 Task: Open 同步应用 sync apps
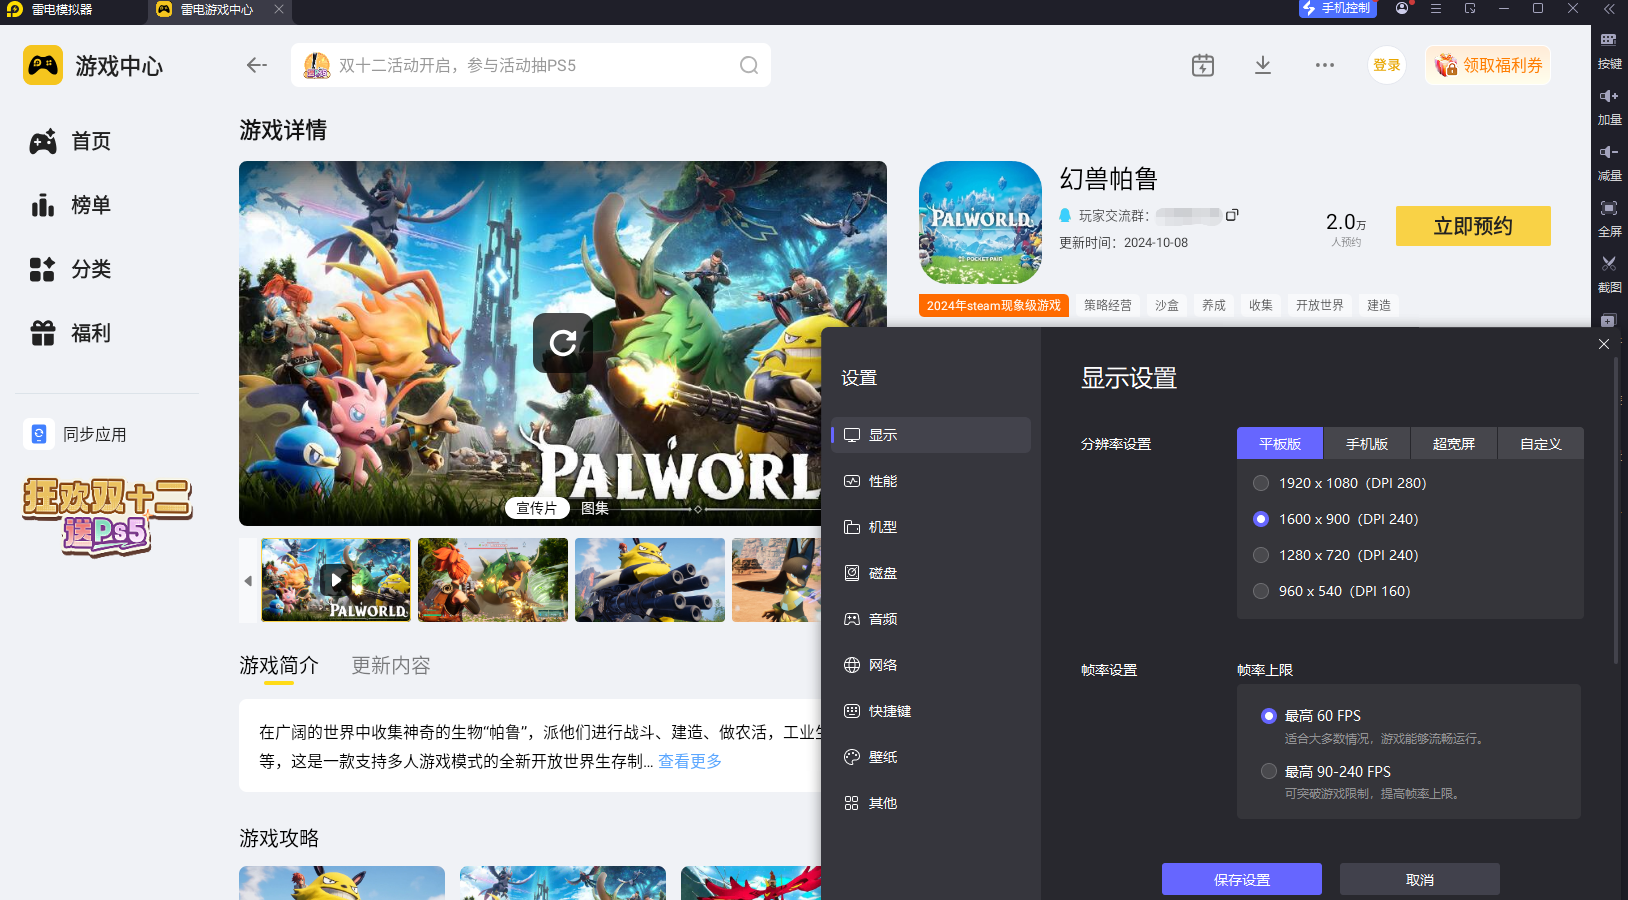coord(76,434)
